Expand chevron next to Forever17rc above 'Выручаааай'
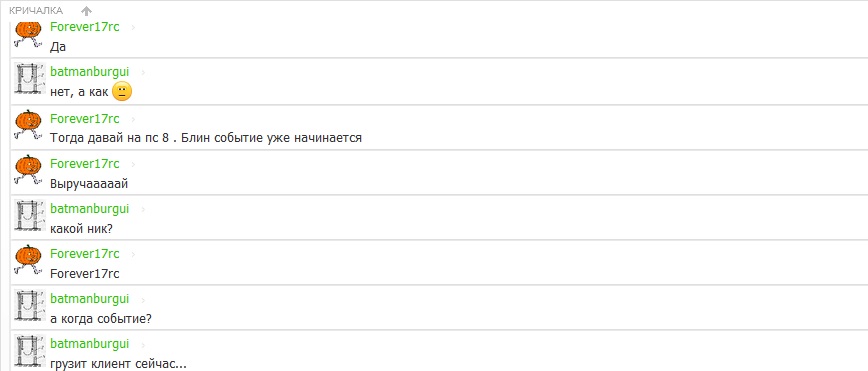The image size is (868, 371). click(132, 164)
